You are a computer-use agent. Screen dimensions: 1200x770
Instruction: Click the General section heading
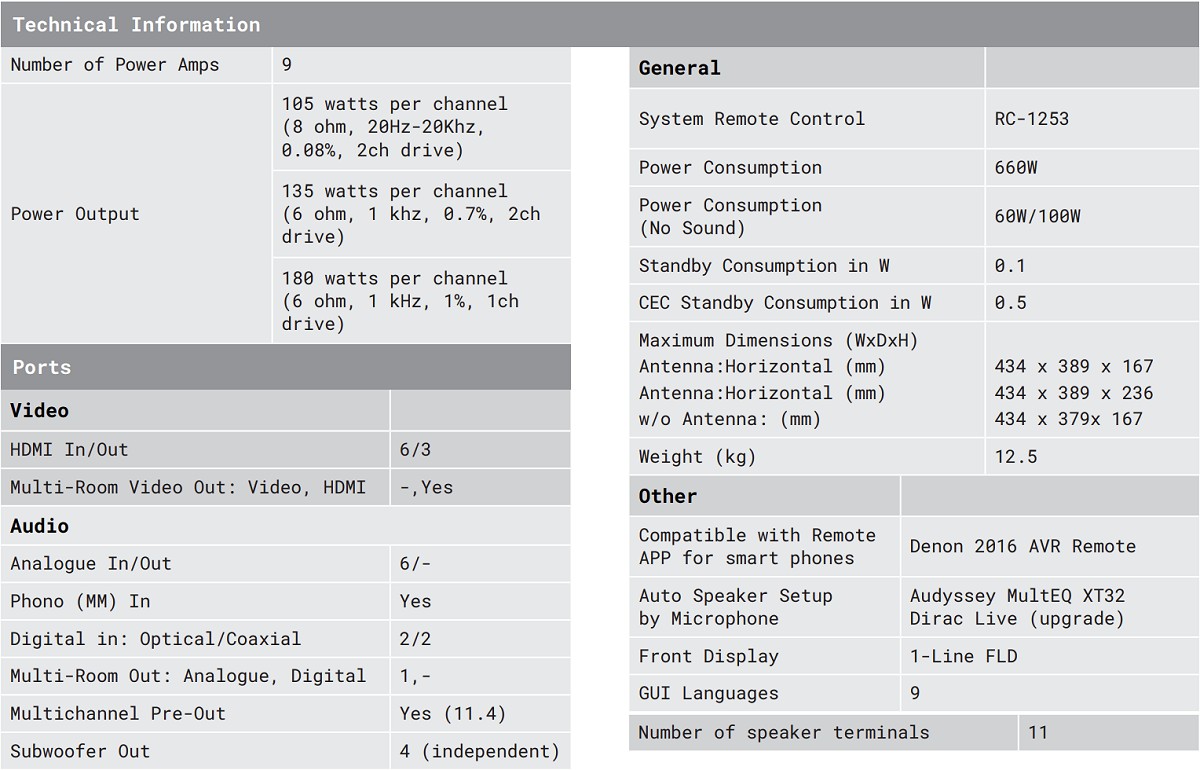coord(679,68)
